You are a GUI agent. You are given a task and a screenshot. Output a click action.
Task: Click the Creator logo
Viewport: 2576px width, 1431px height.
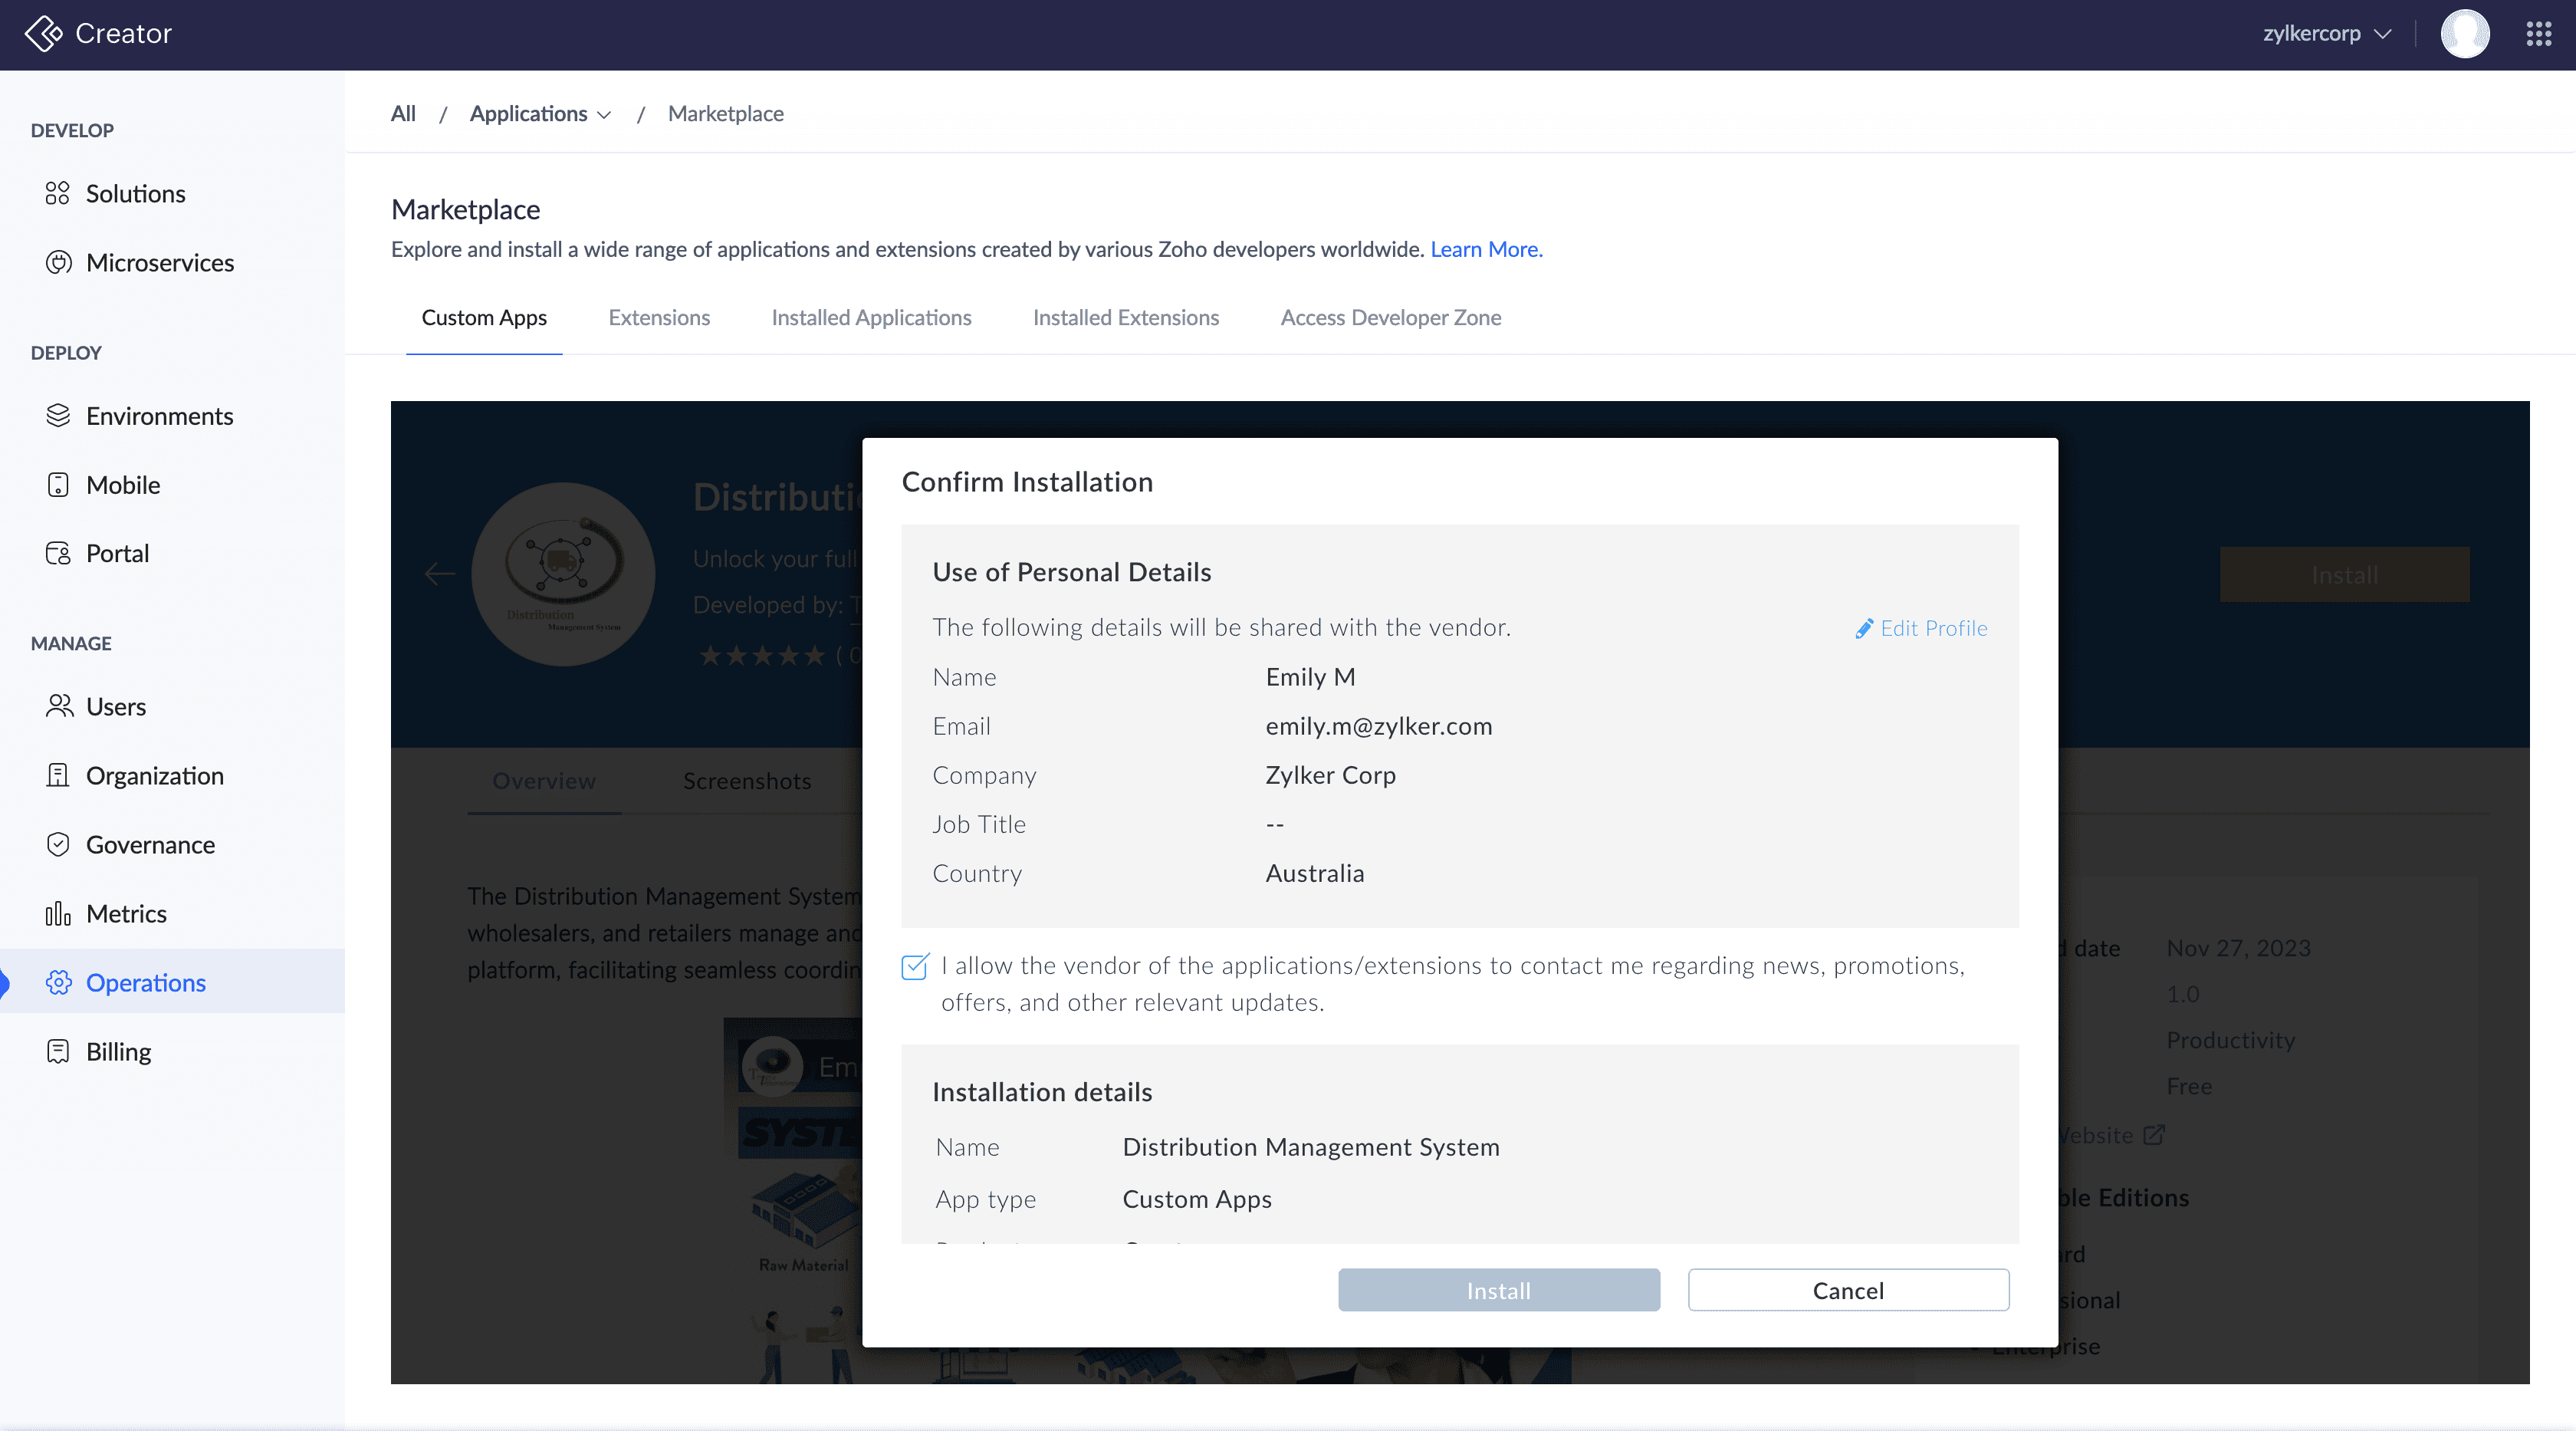(44, 33)
